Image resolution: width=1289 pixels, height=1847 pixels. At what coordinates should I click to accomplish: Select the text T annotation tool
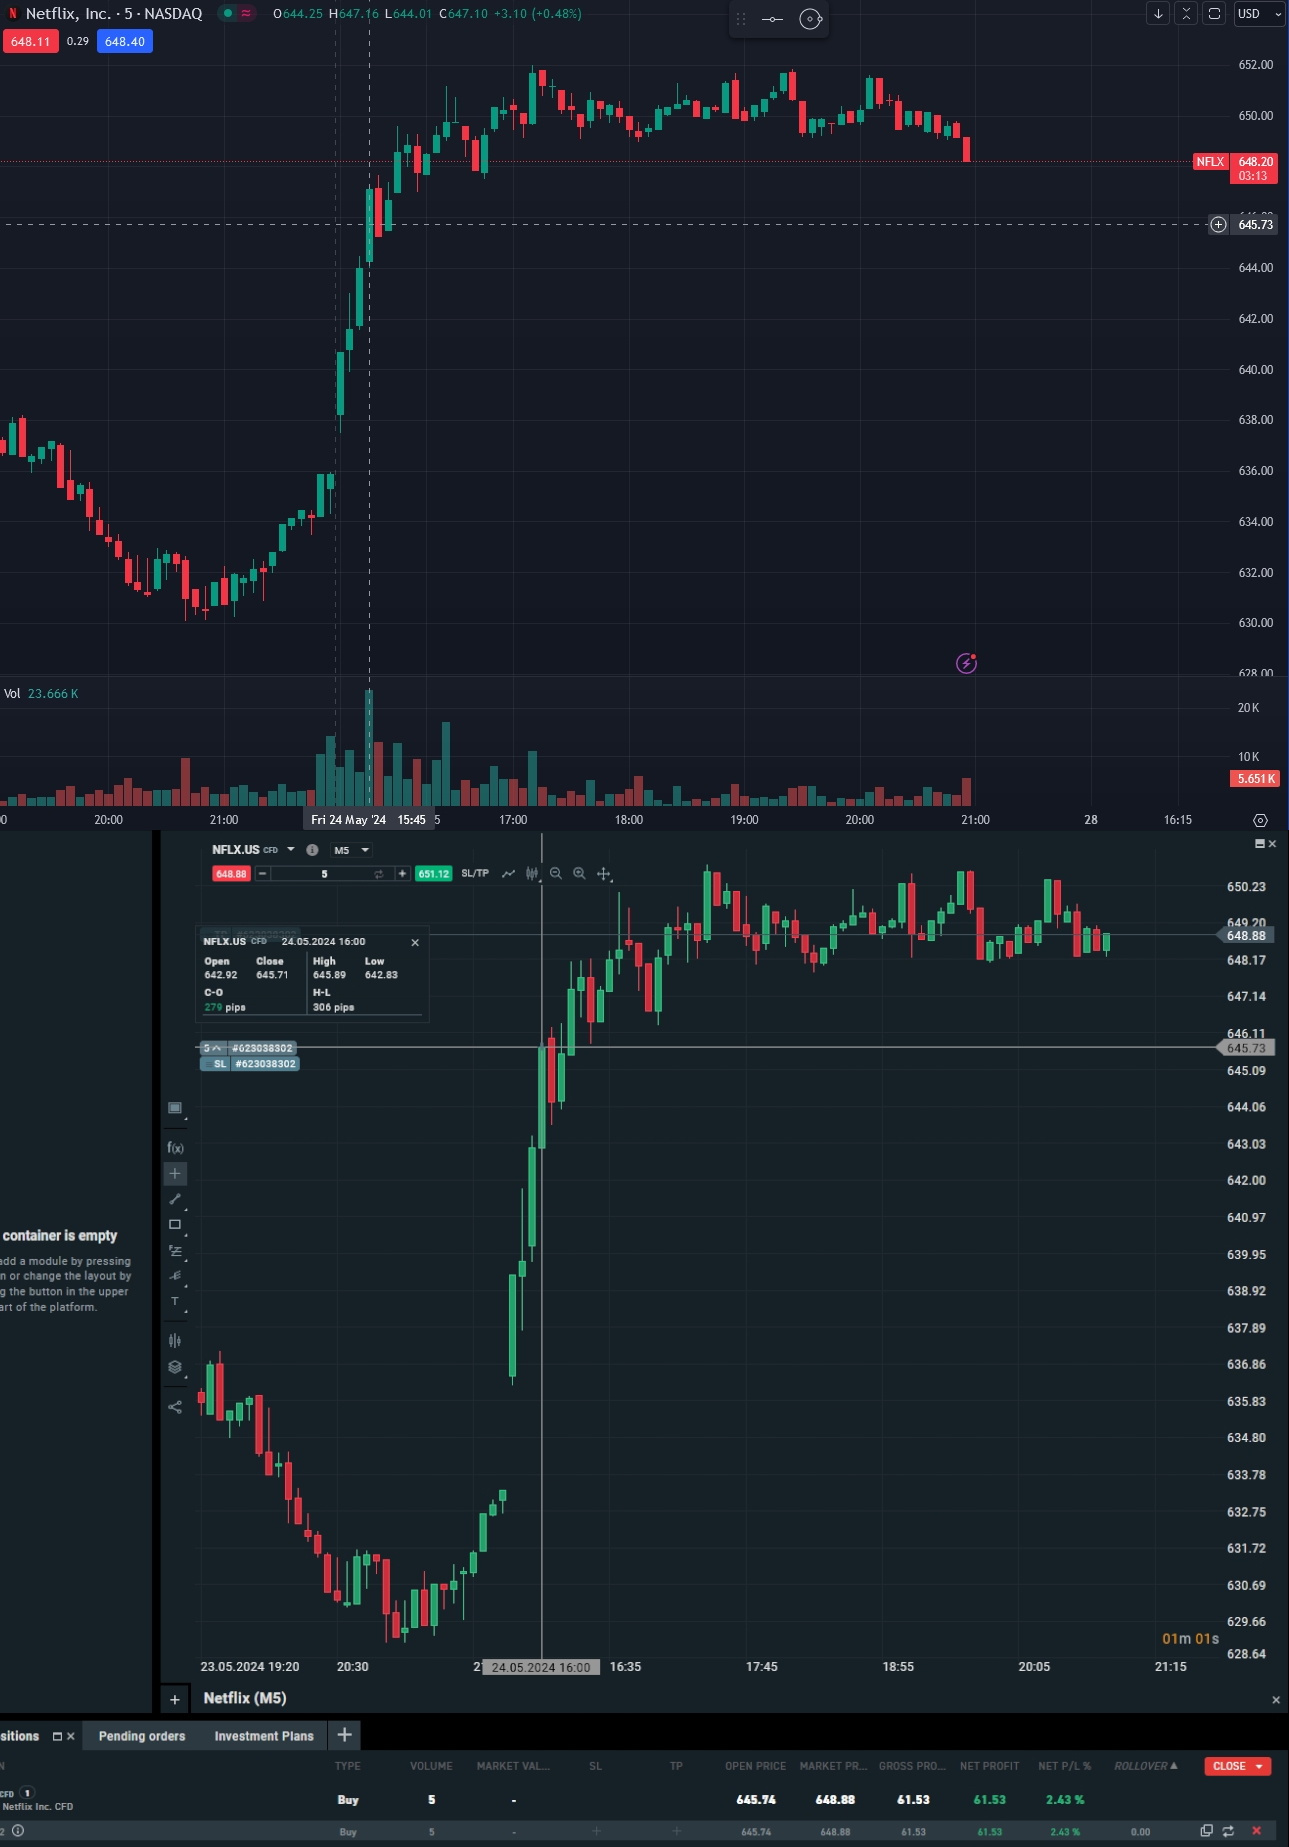point(175,1302)
